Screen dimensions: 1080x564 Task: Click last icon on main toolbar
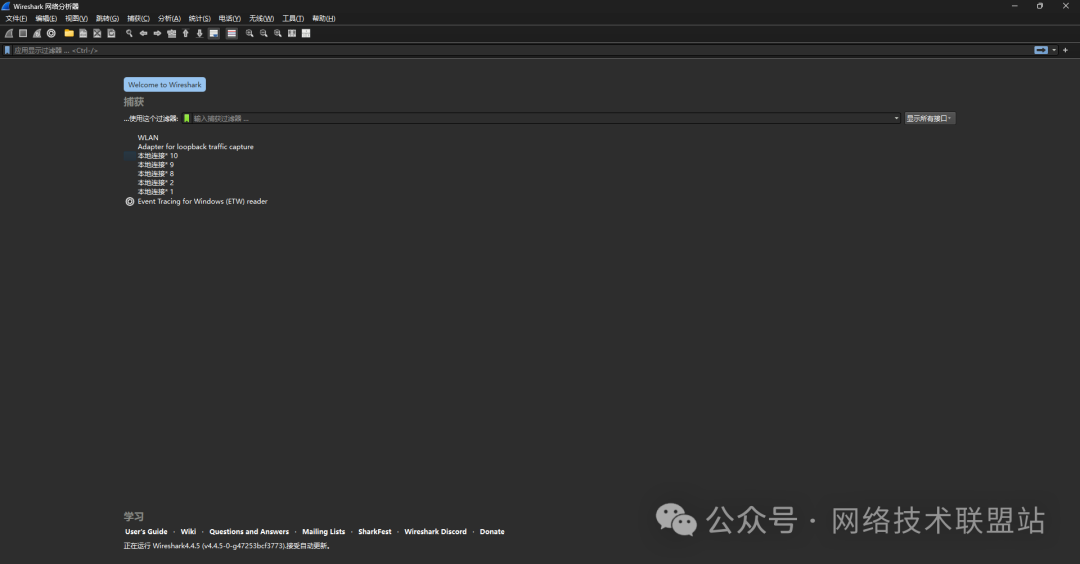[x=306, y=33]
